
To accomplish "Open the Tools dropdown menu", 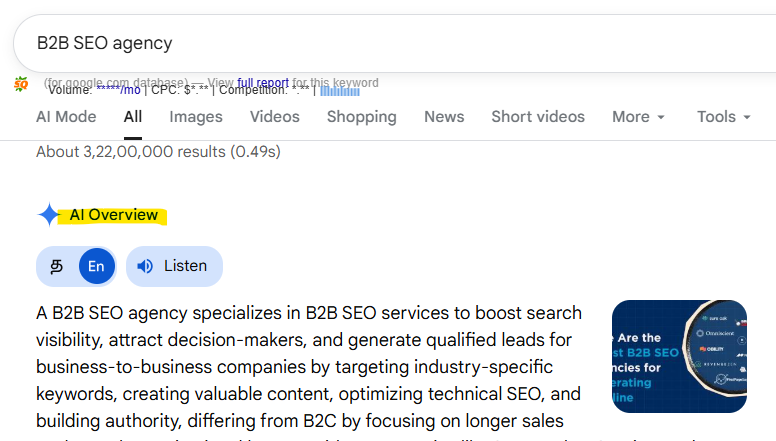I will coord(723,117).
